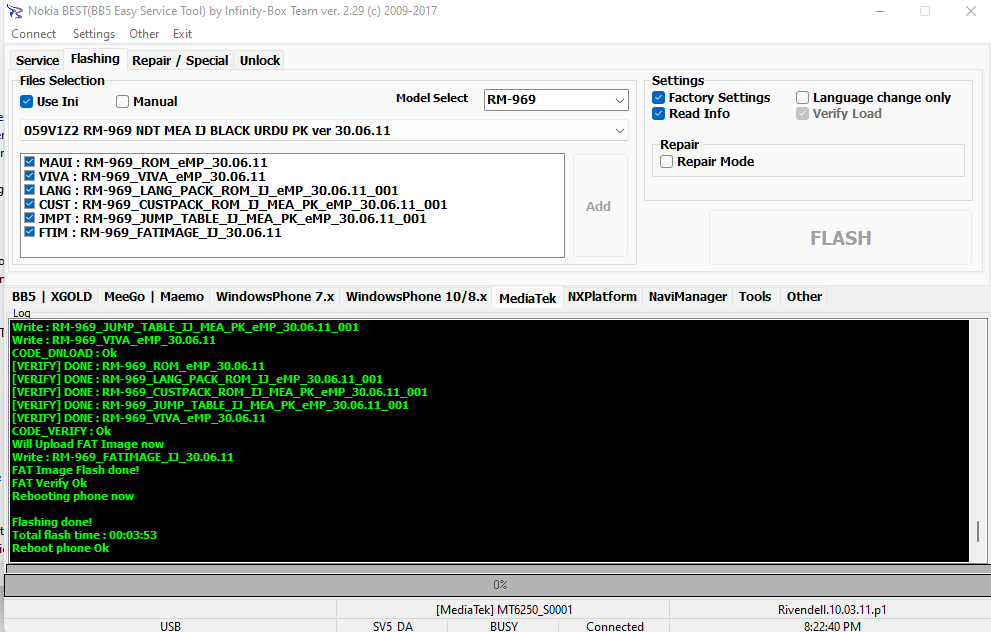Toggle the FTIM fatimage checkbox
This screenshot has height=632, width=991.
click(29, 232)
